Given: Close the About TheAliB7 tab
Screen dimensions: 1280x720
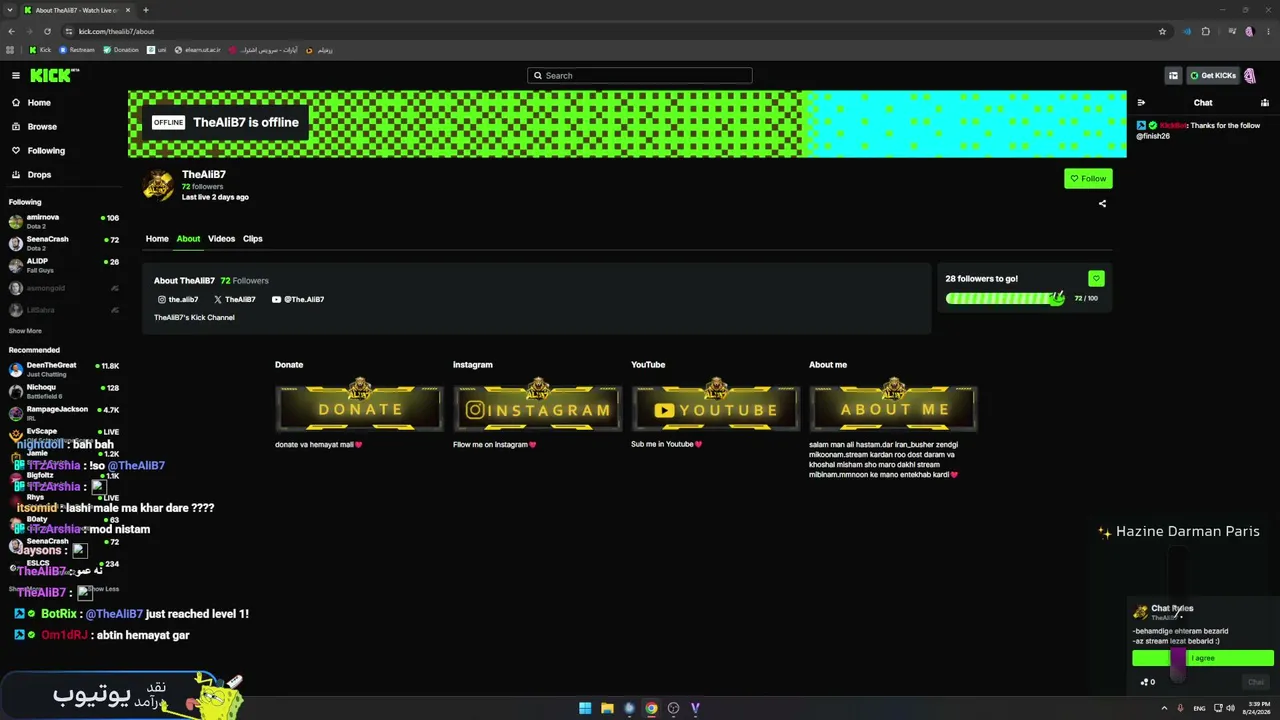Looking at the screenshot, I should pyautogui.click(x=128, y=10).
